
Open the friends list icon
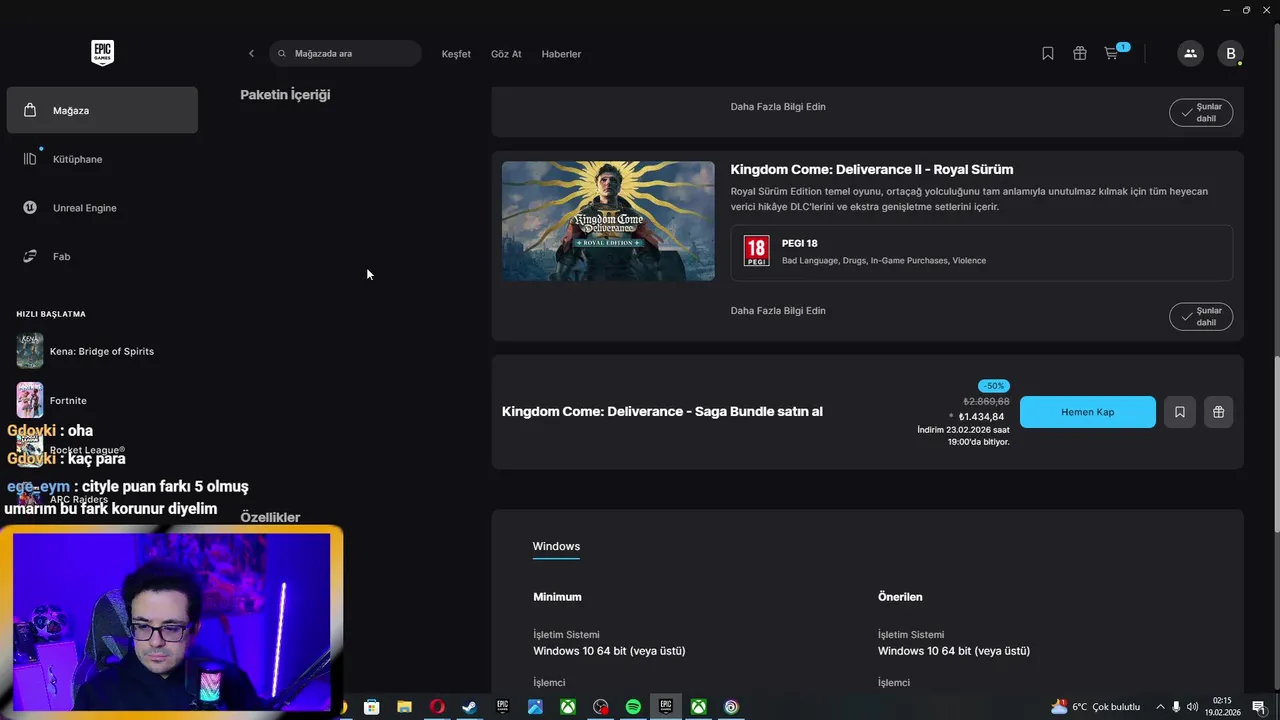click(1190, 53)
